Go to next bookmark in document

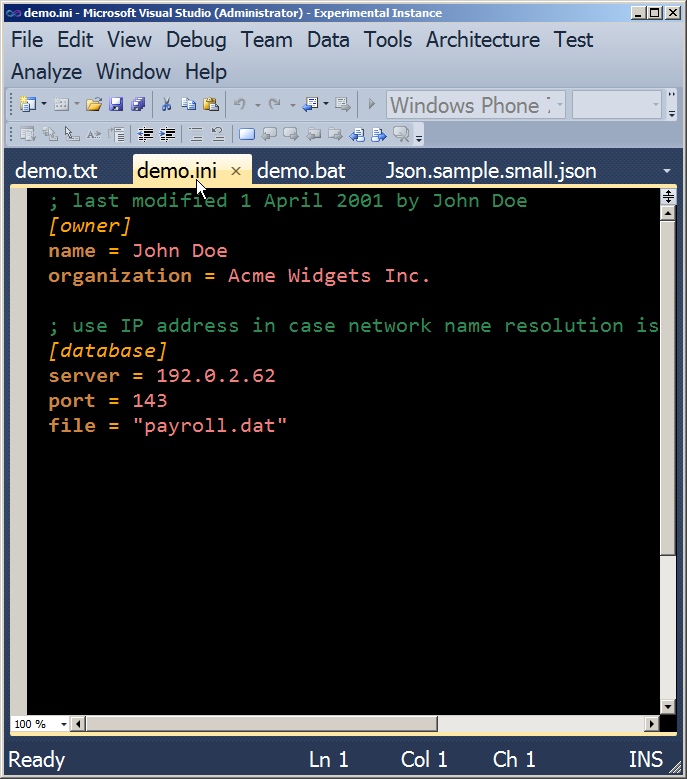click(x=379, y=134)
